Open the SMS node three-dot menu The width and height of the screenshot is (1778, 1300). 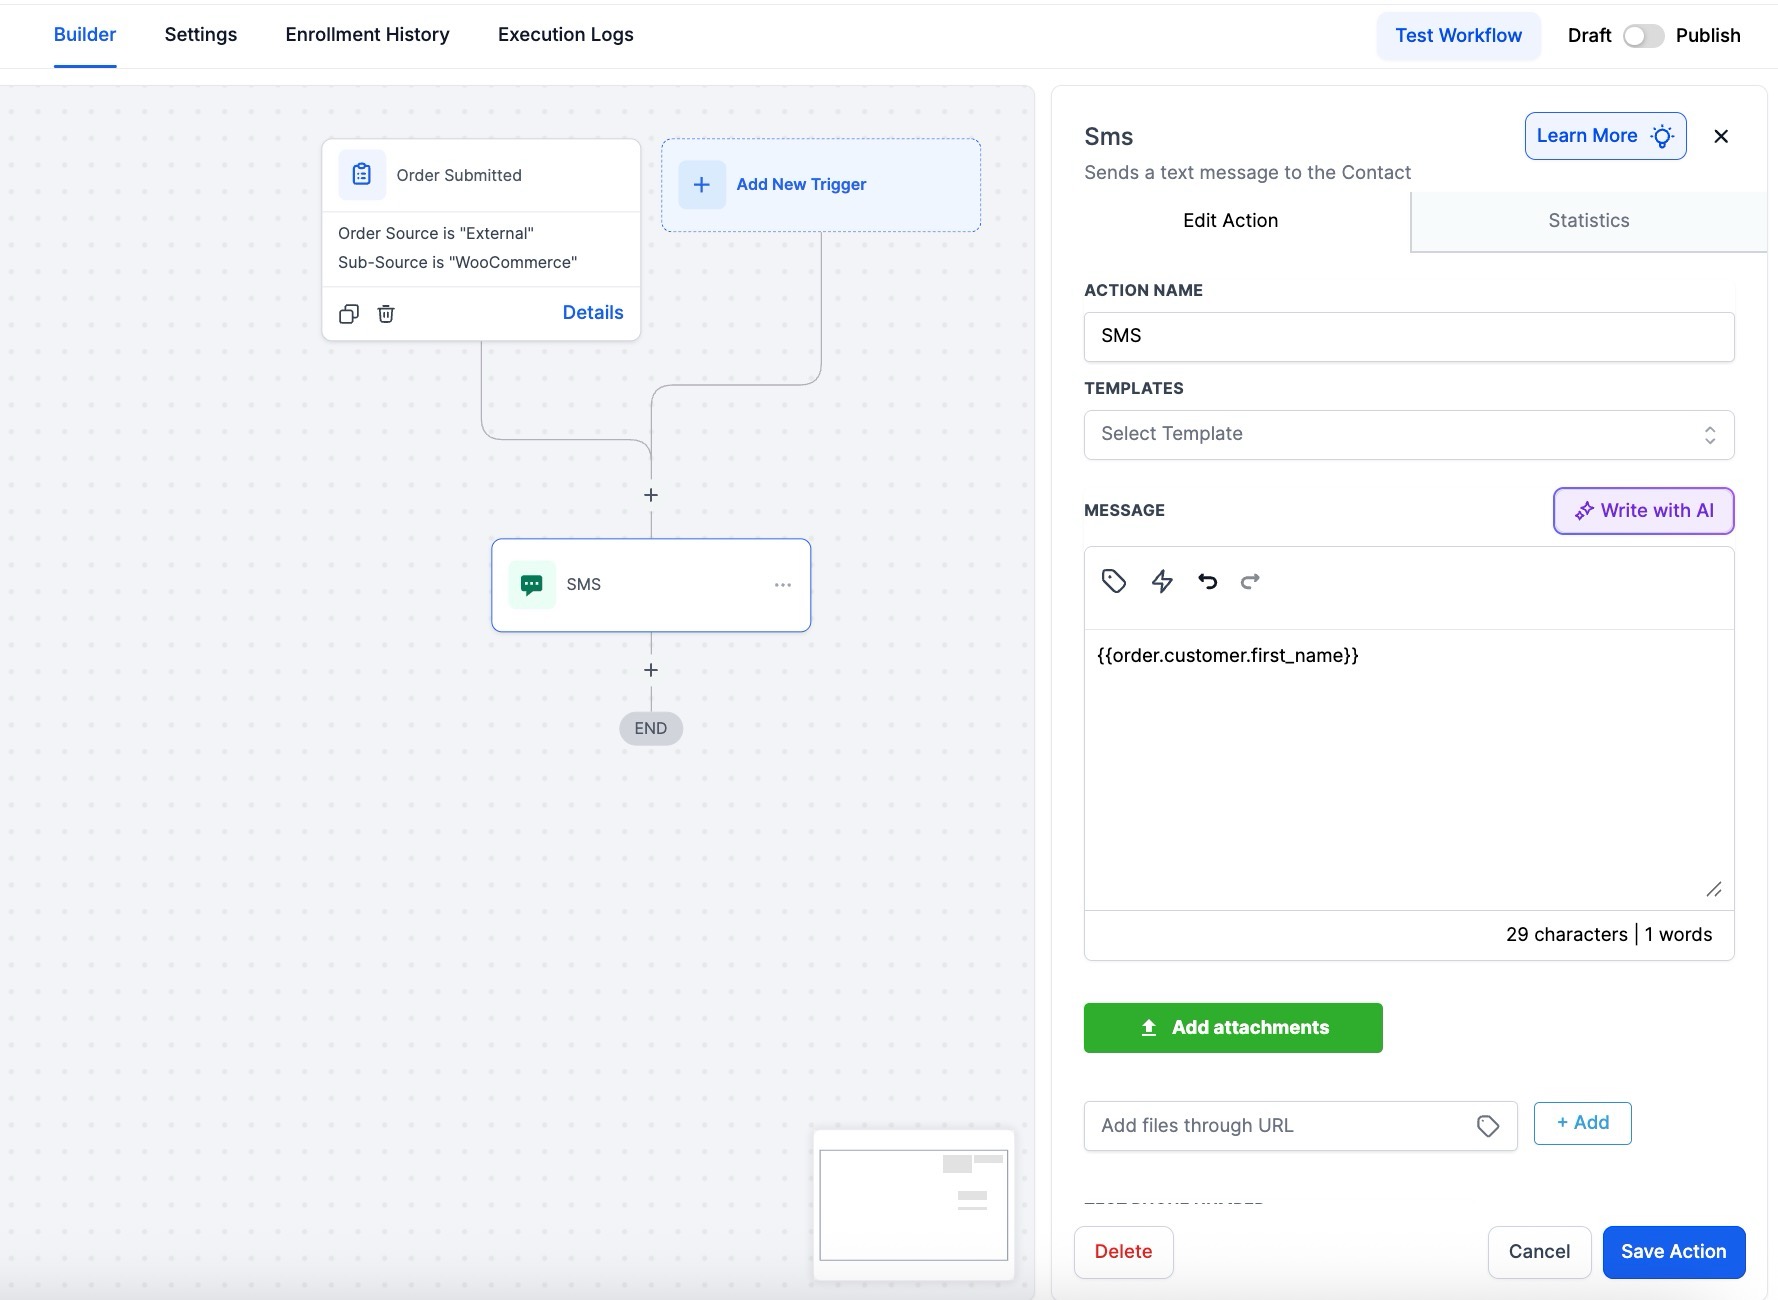click(x=782, y=585)
